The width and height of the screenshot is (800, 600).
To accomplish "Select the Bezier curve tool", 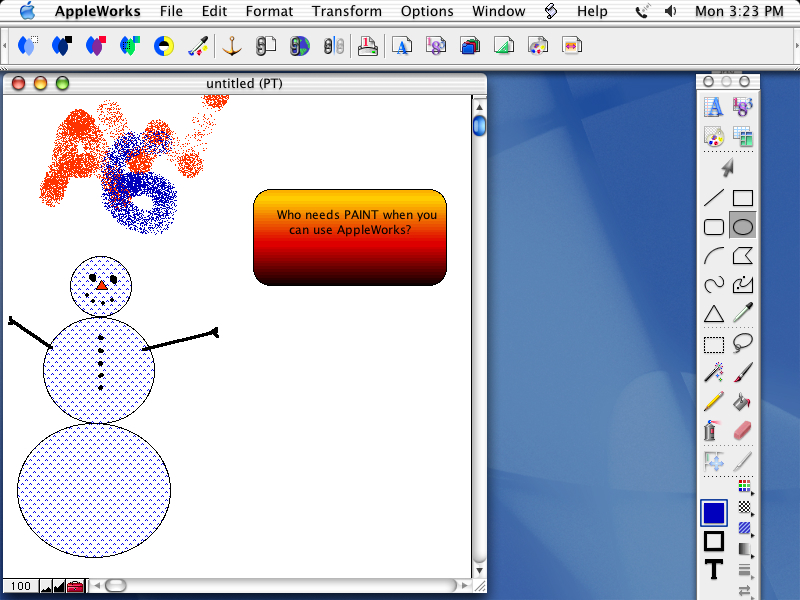I will [x=742, y=285].
